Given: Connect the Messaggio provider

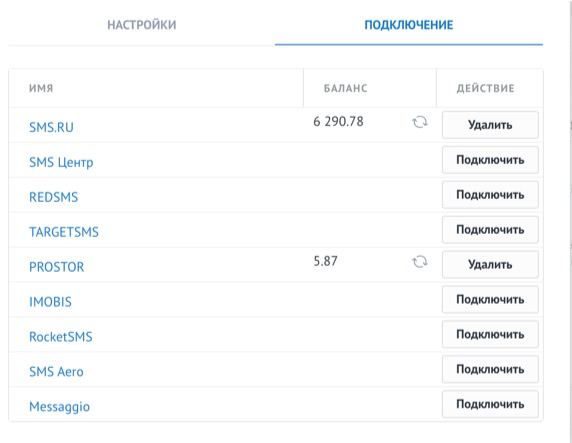Looking at the screenshot, I should [x=490, y=404].
